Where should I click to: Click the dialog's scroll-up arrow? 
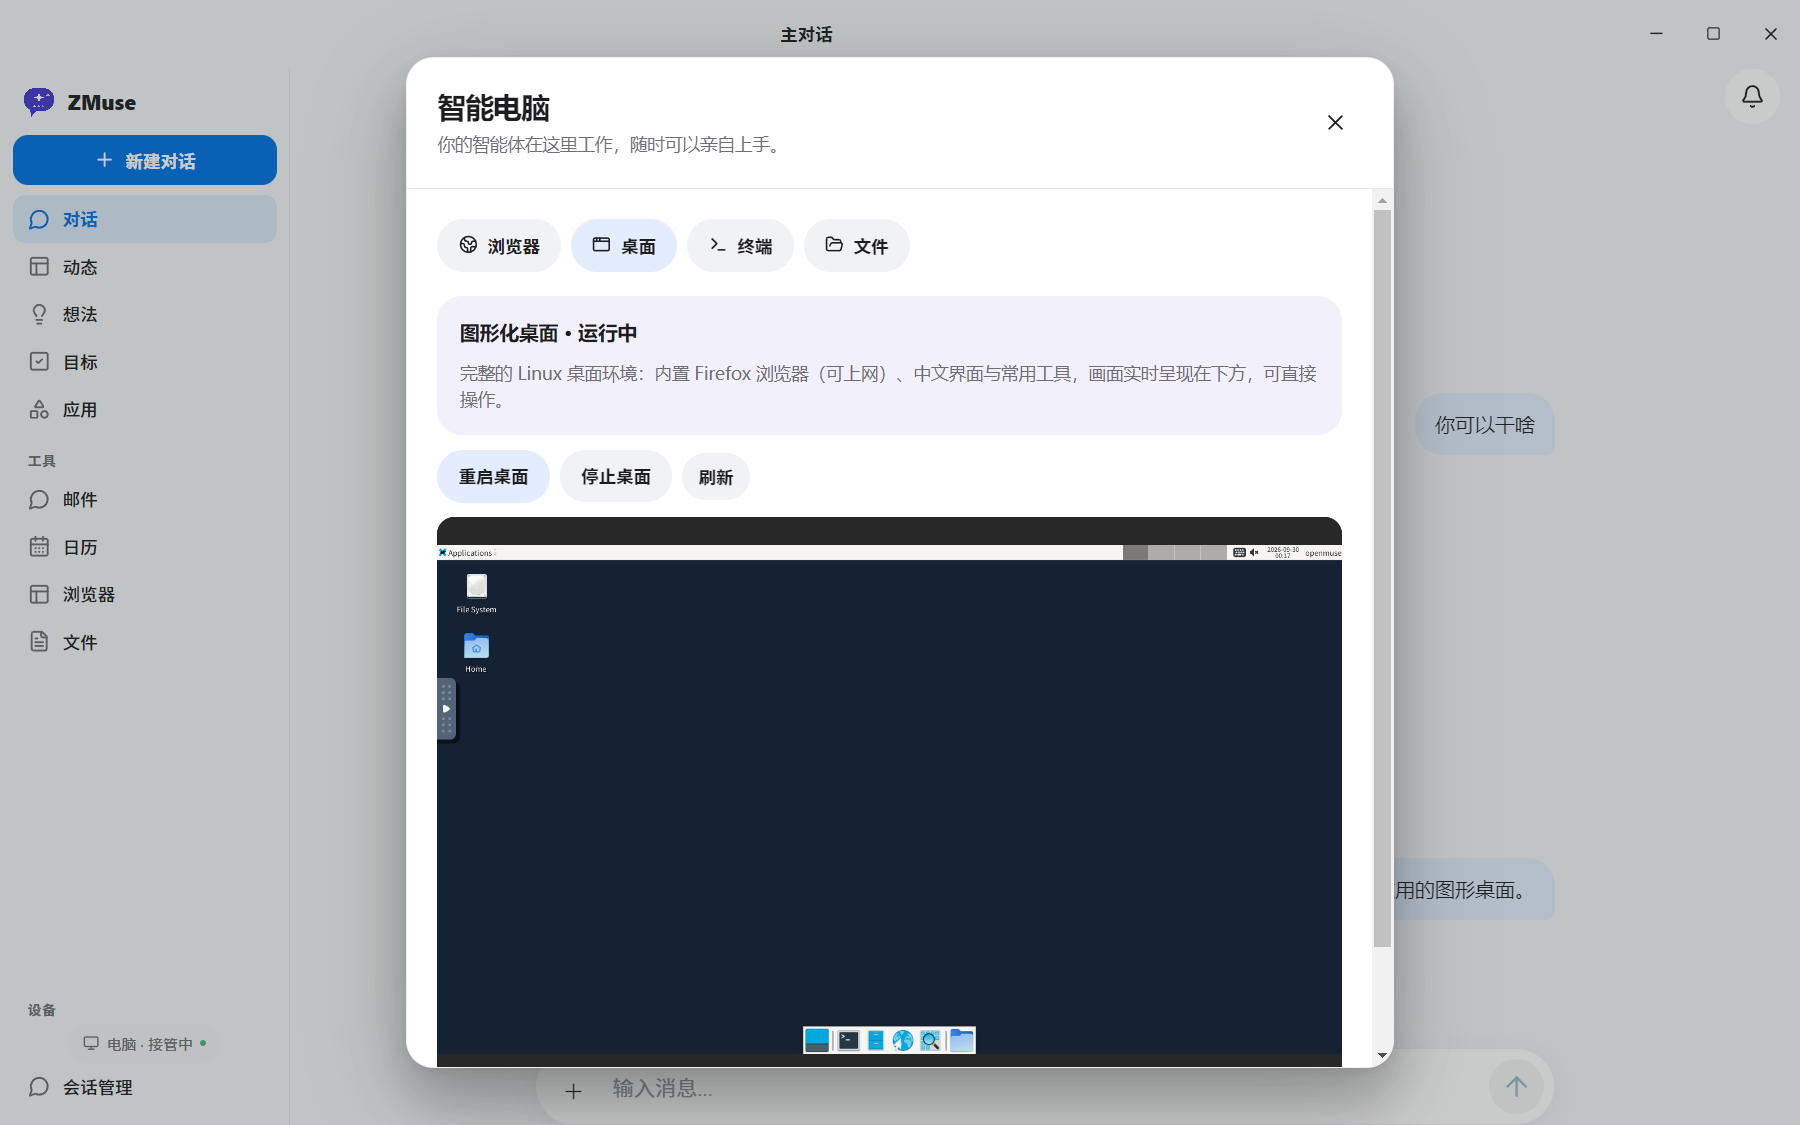point(1382,201)
